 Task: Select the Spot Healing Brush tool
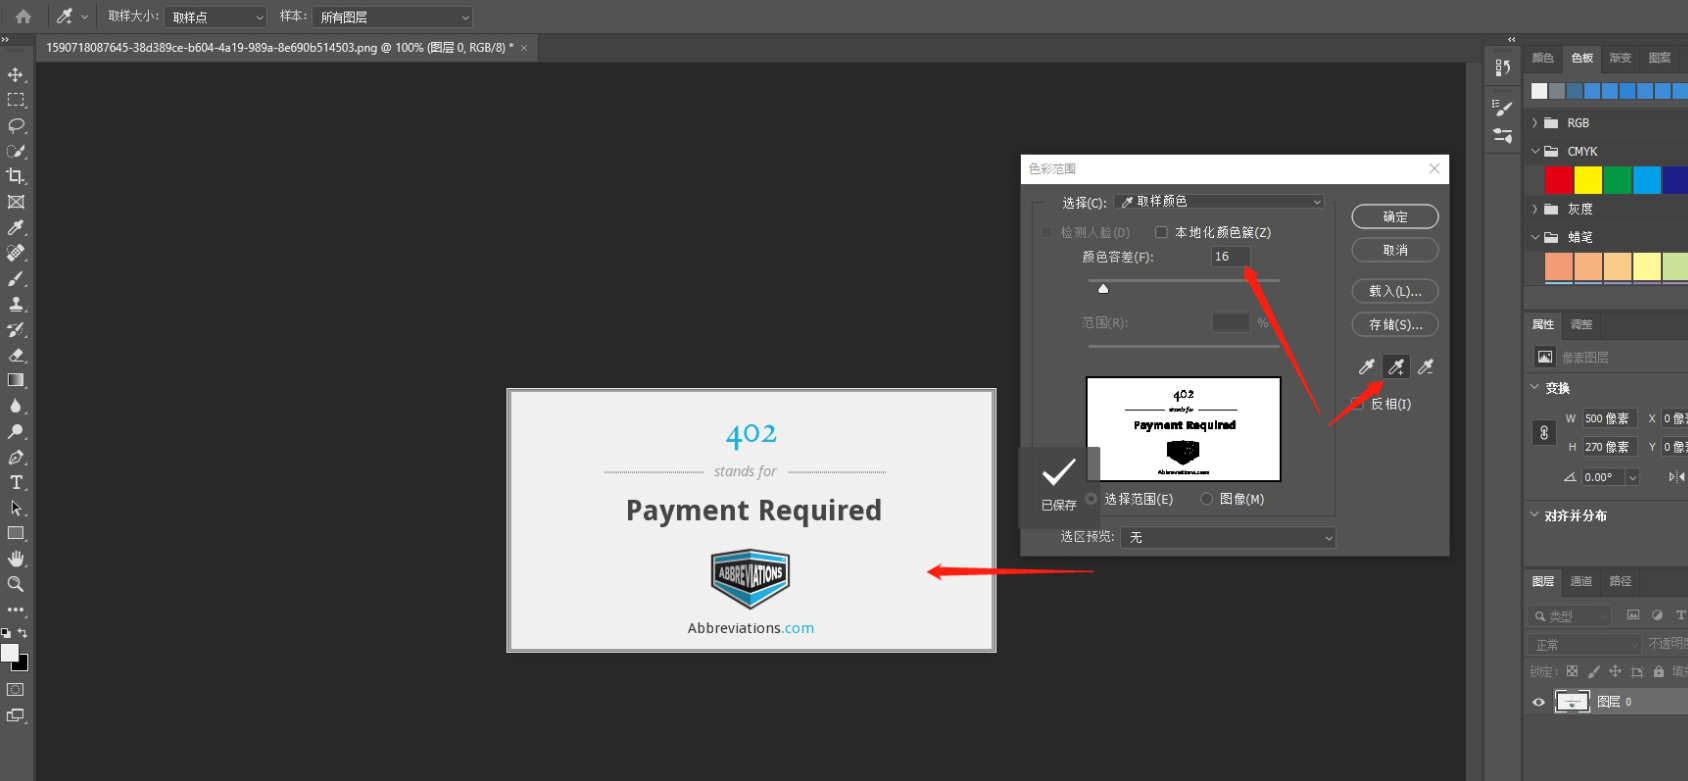[x=16, y=253]
